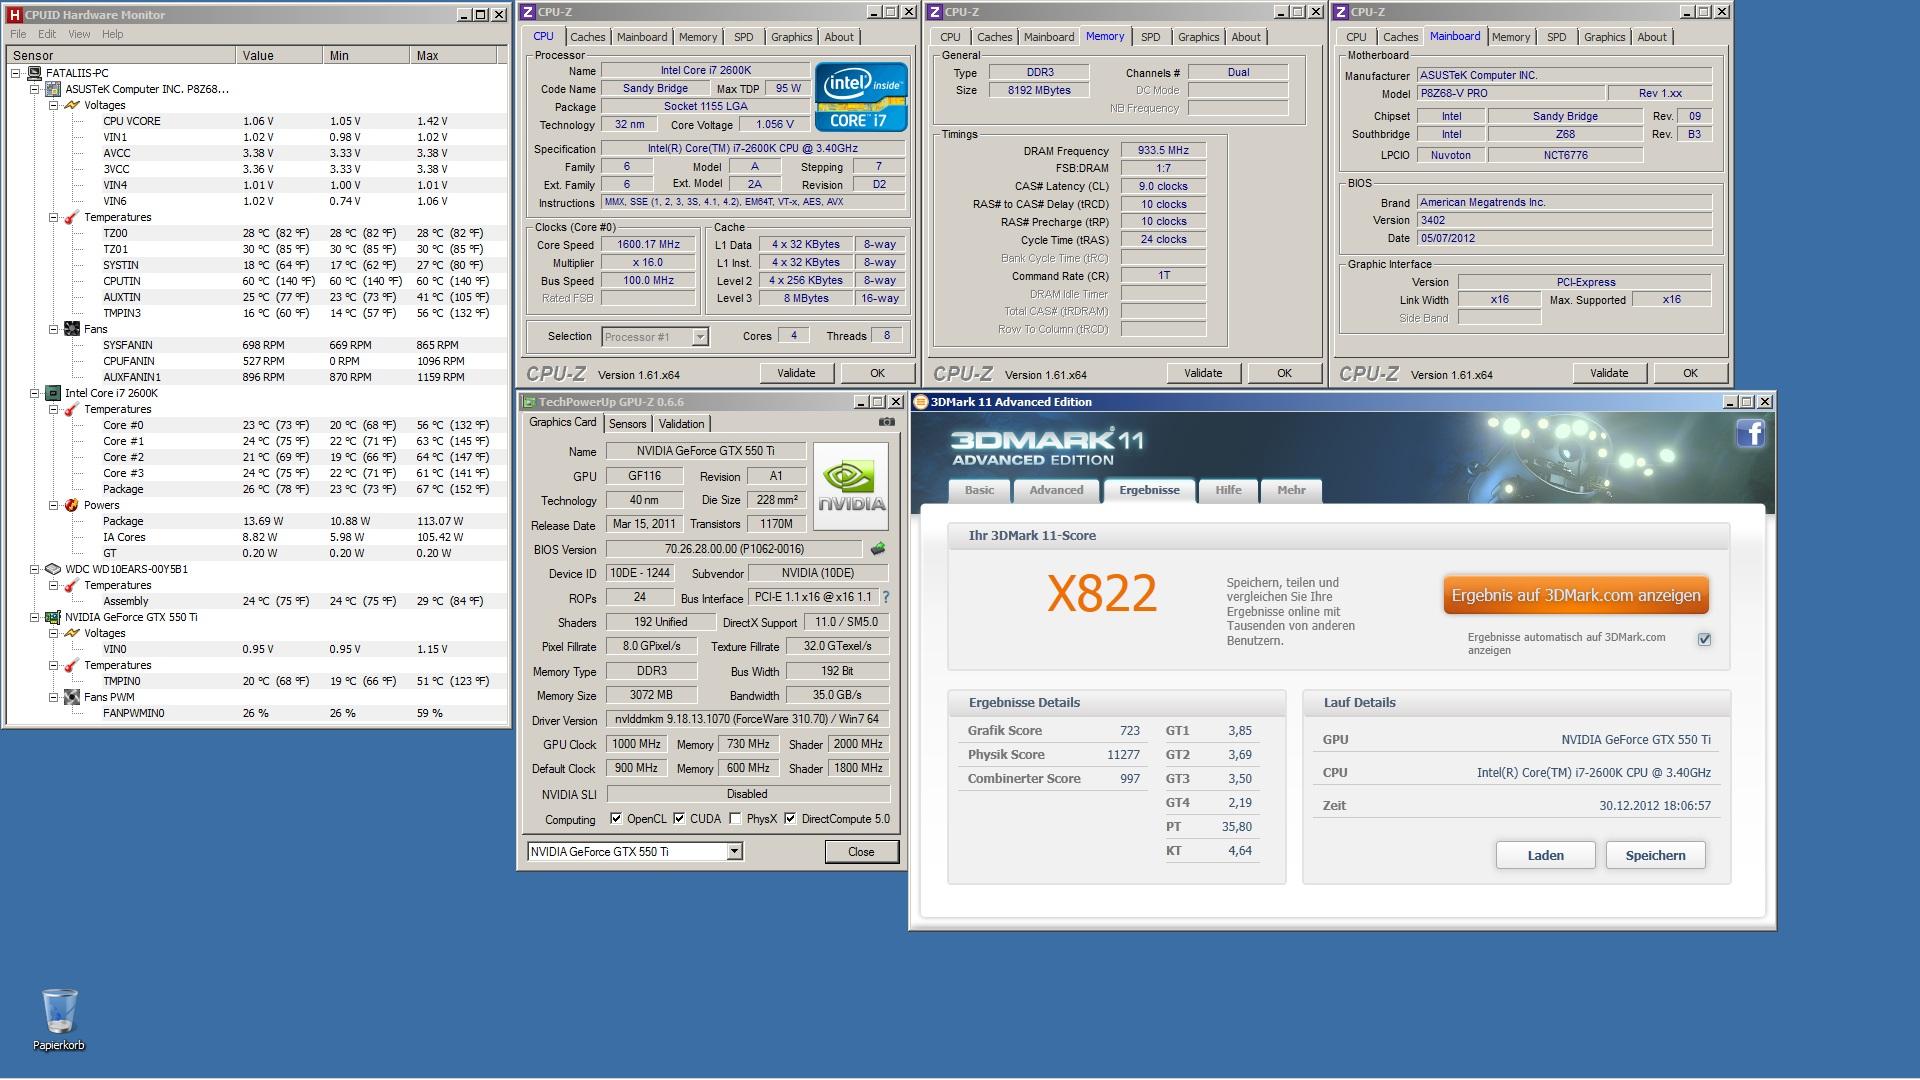Collapse the Powers node

54,505
